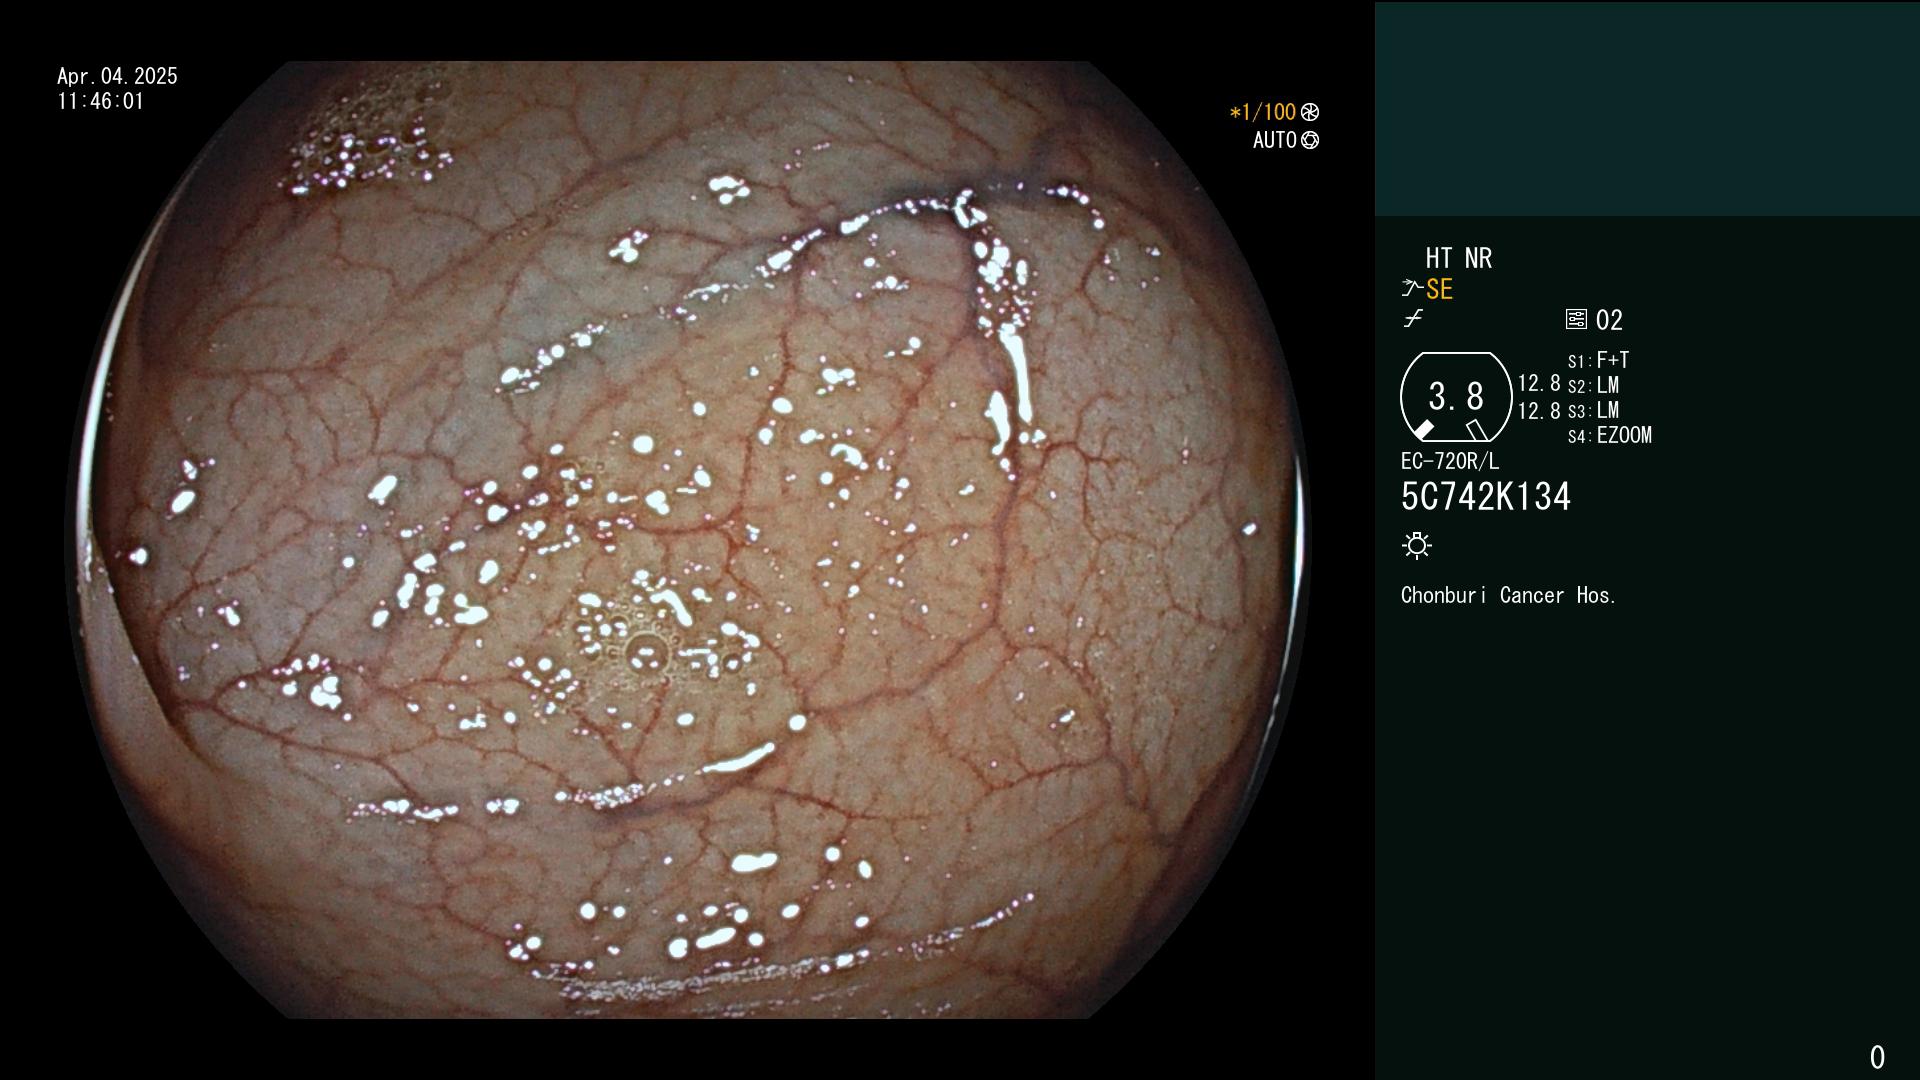Image resolution: width=1920 pixels, height=1080 pixels.
Task: Click the light source lamp icon
Action: 1417,545
